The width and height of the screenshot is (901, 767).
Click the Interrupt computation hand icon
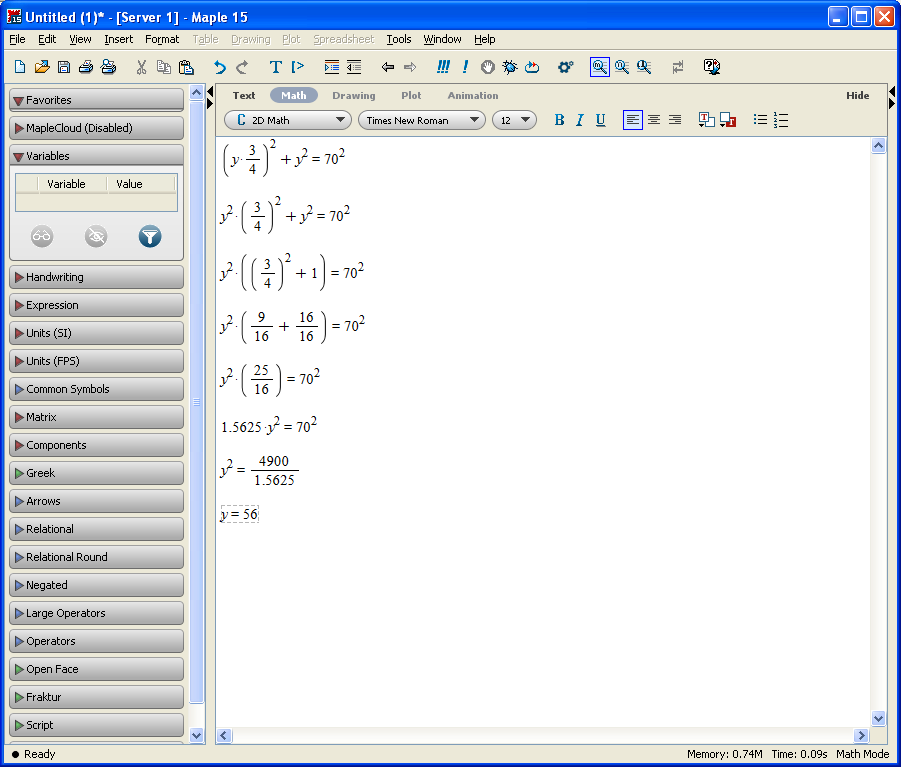click(x=488, y=67)
